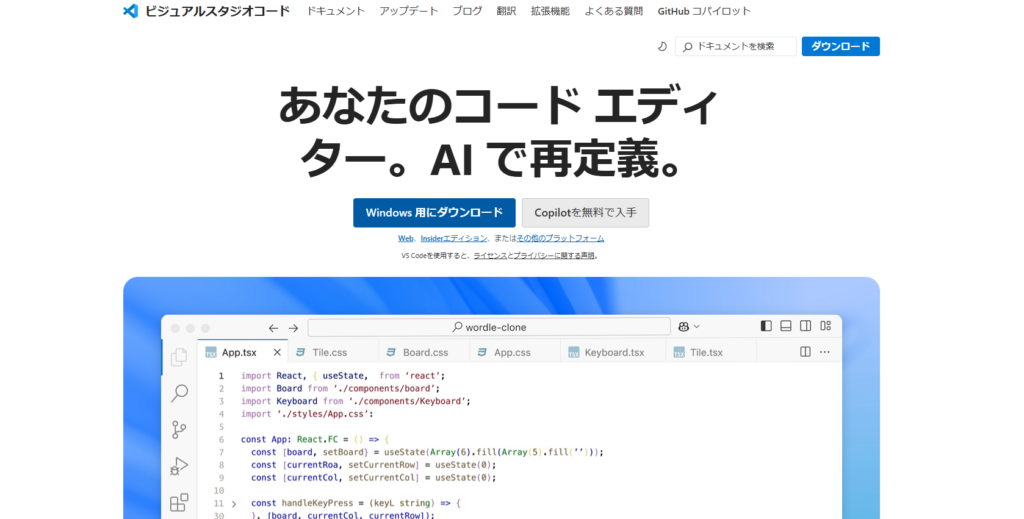Click the './styles/App.css' import line

click(307, 414)
